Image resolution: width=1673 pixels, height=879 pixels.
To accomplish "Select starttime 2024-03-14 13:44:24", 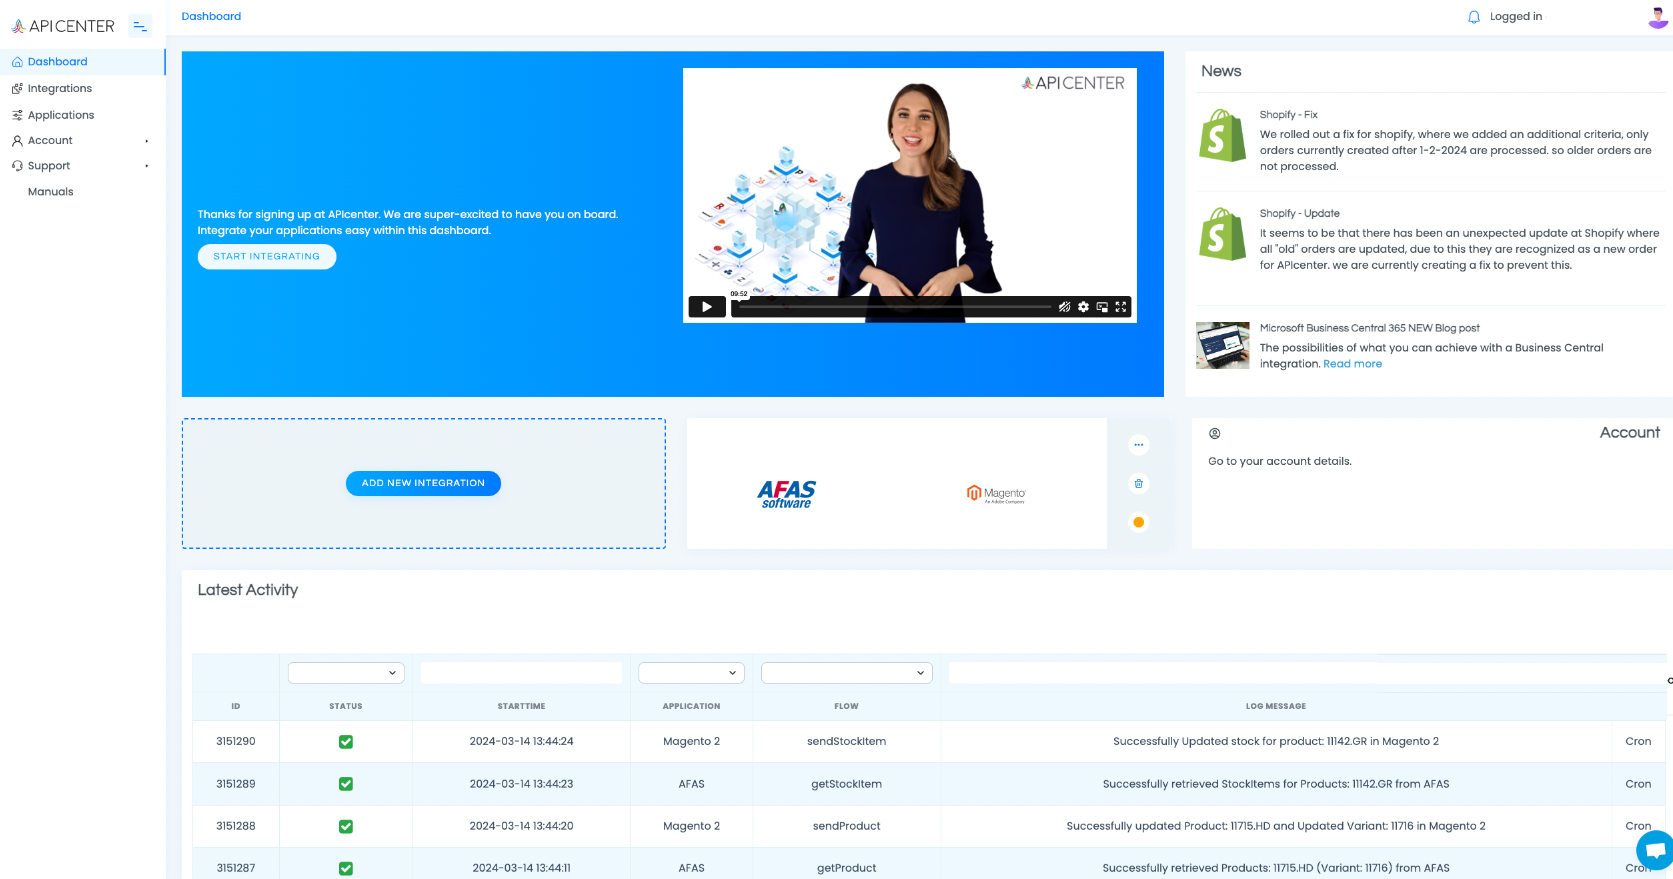I will click(521, 742).
